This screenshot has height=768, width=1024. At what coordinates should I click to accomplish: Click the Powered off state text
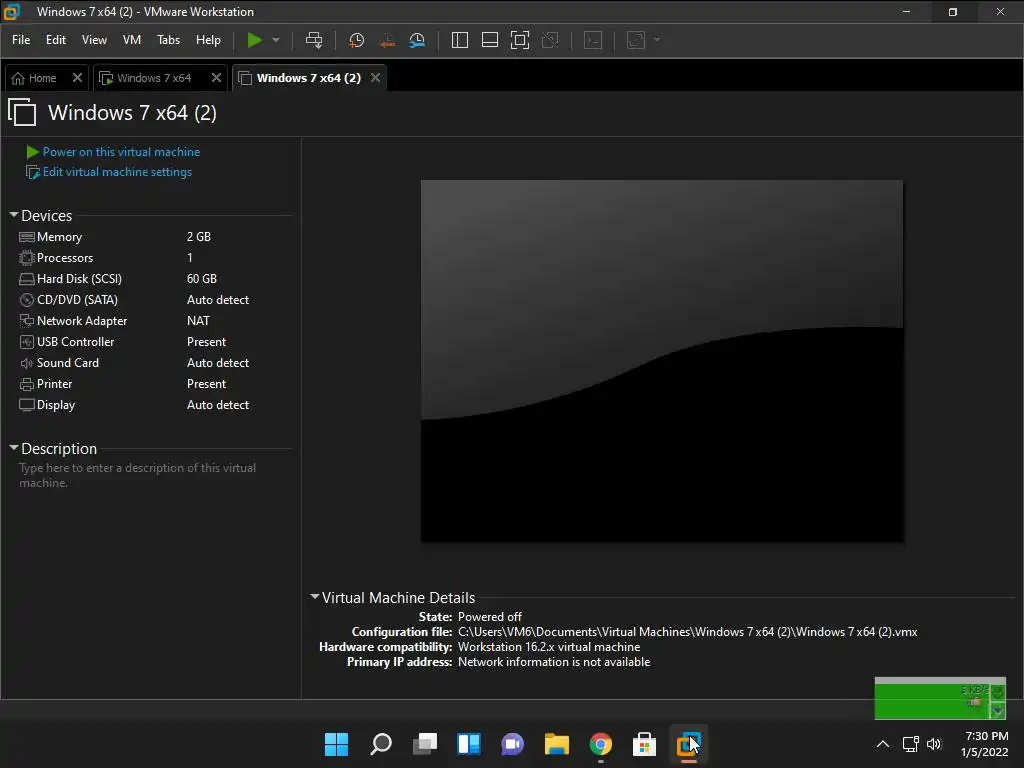point(490,616)
